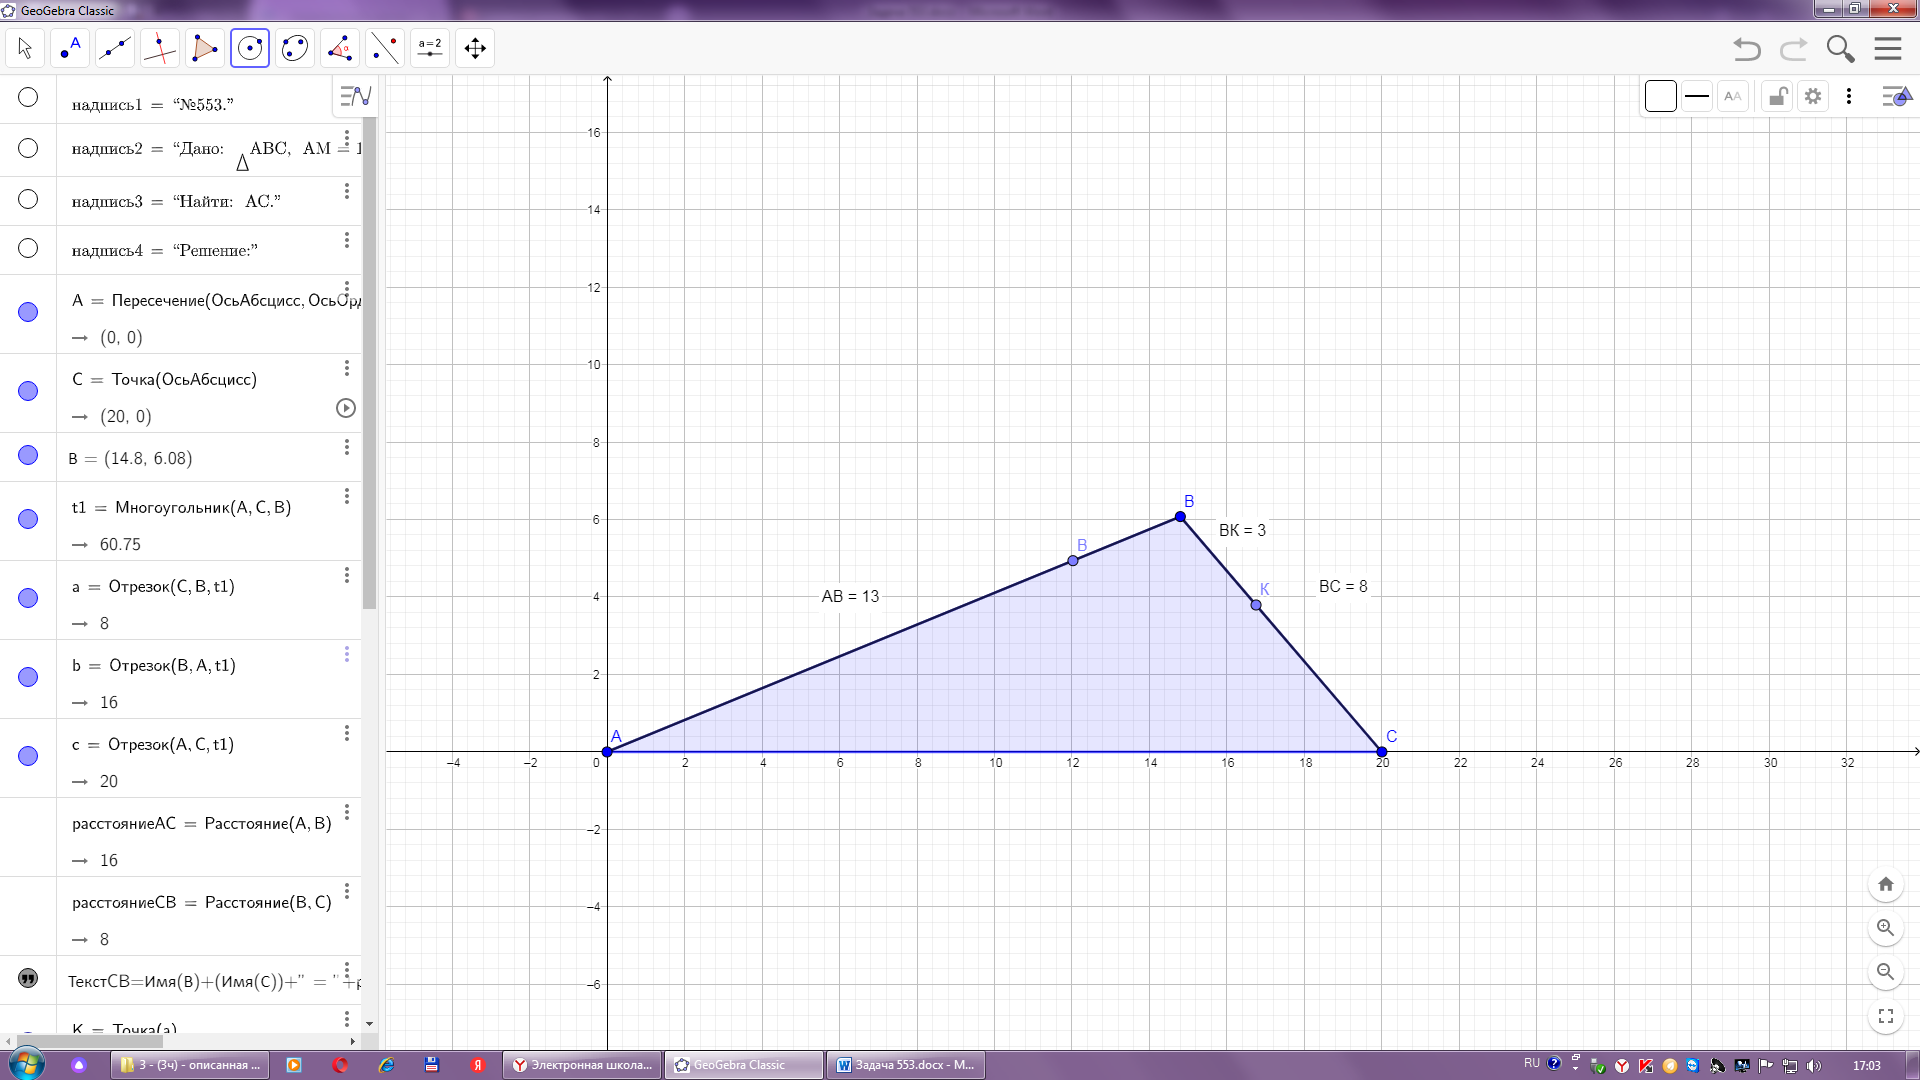
Task: Open the search magnifier in toolbar
Action: pyautogui.click(x=1840, y=49)
